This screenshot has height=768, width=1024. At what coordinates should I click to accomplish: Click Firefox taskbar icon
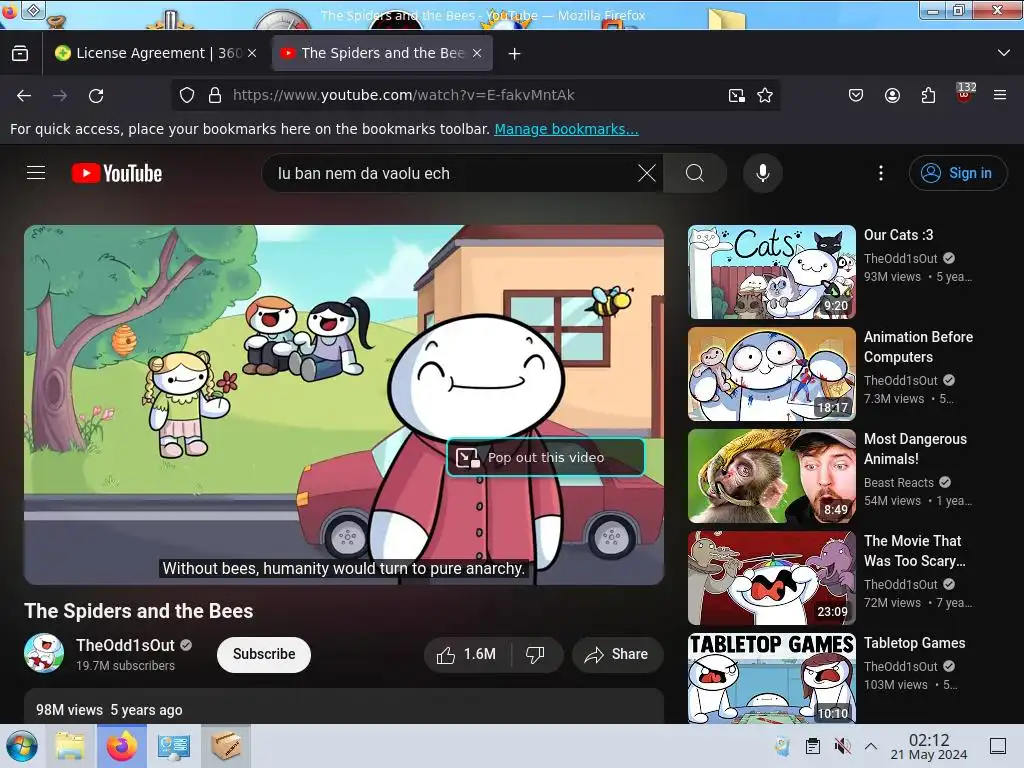tap(121, 746)
